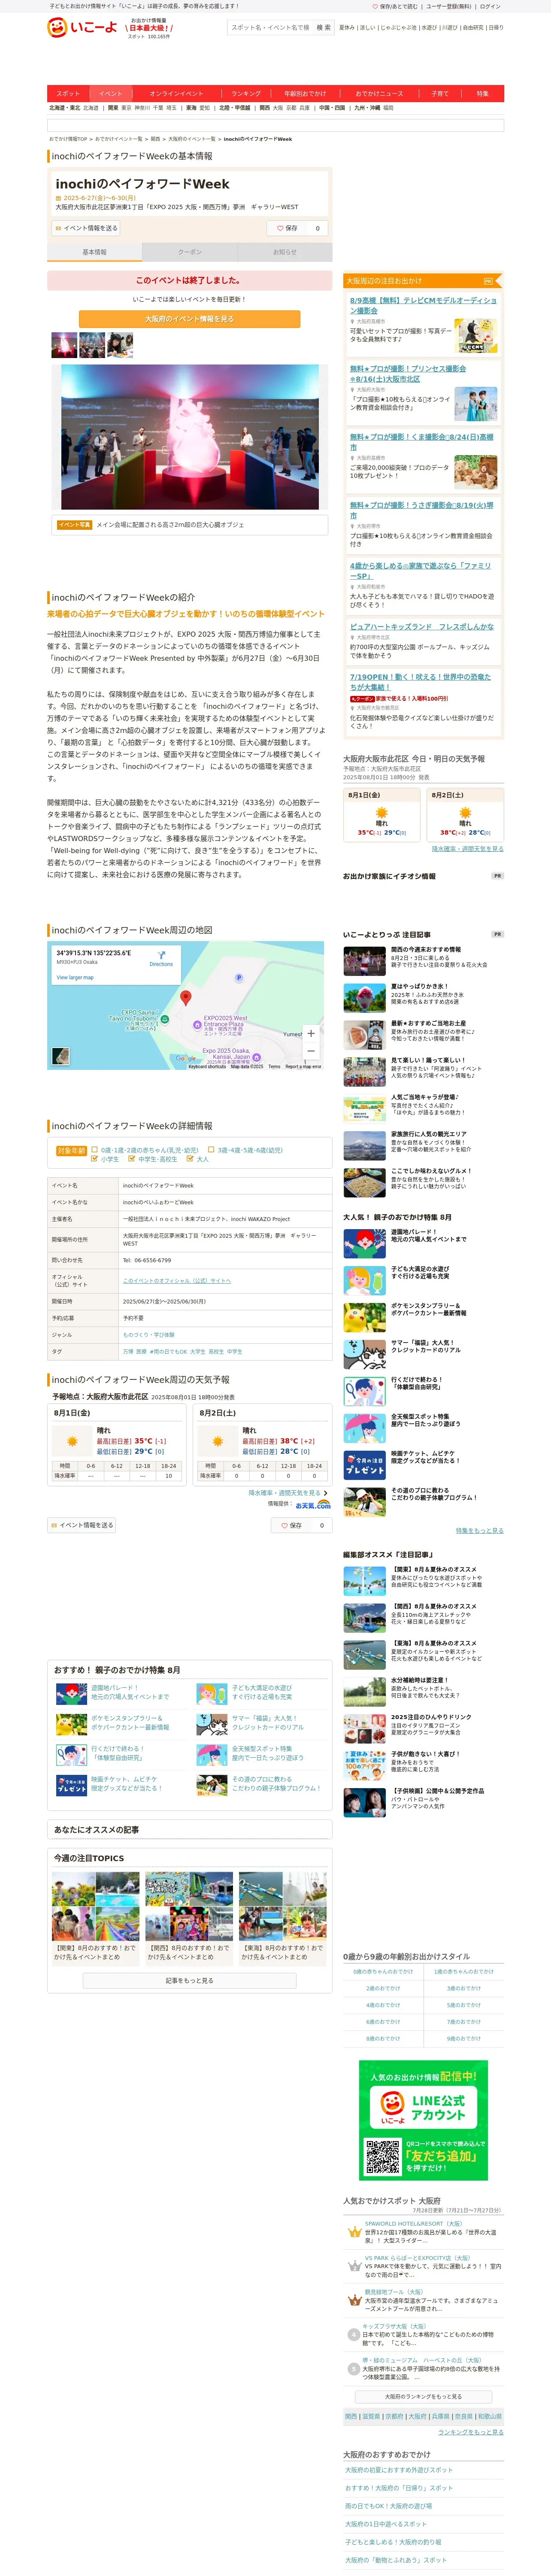
Task: Click the LINE公式アカウント banner
Action: (423, 2120)
